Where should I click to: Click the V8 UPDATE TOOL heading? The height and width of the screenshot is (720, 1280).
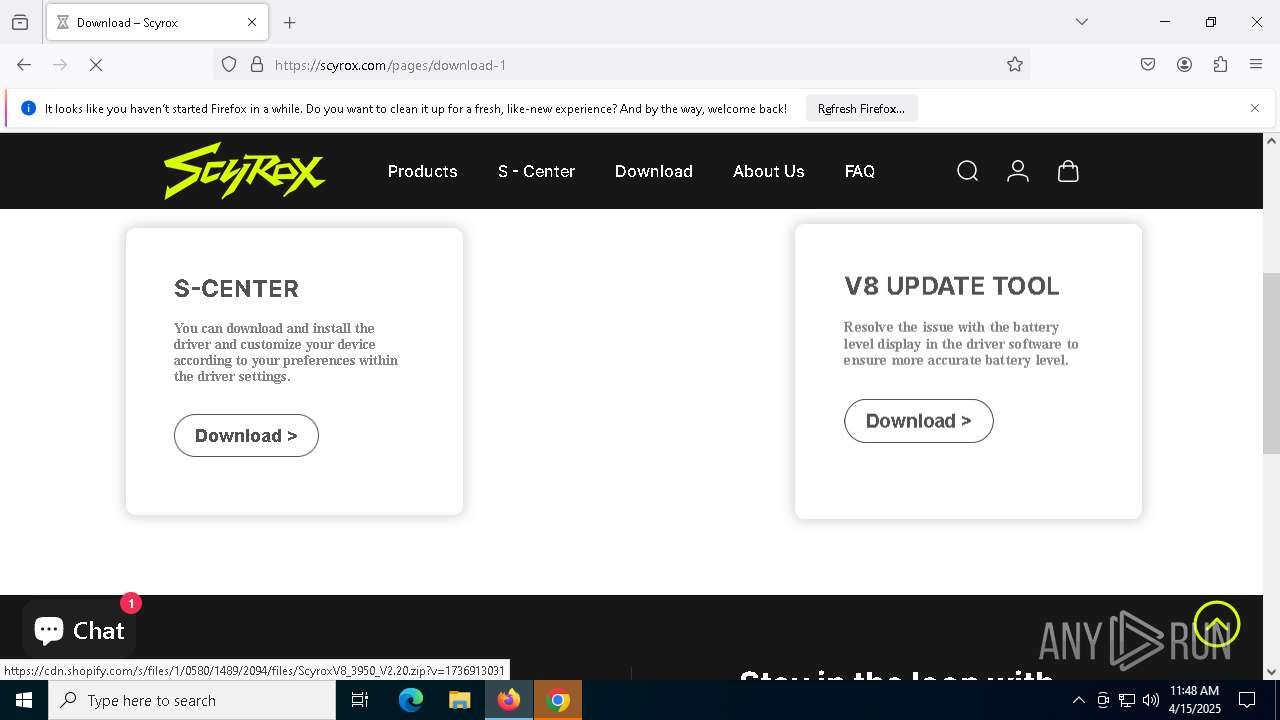pos(951,286)
